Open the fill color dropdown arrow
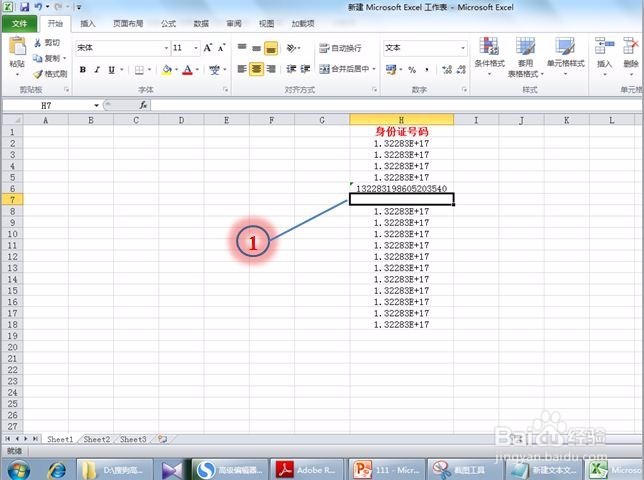644x480 pixels. pyautogui.click(x=177, y=70)
